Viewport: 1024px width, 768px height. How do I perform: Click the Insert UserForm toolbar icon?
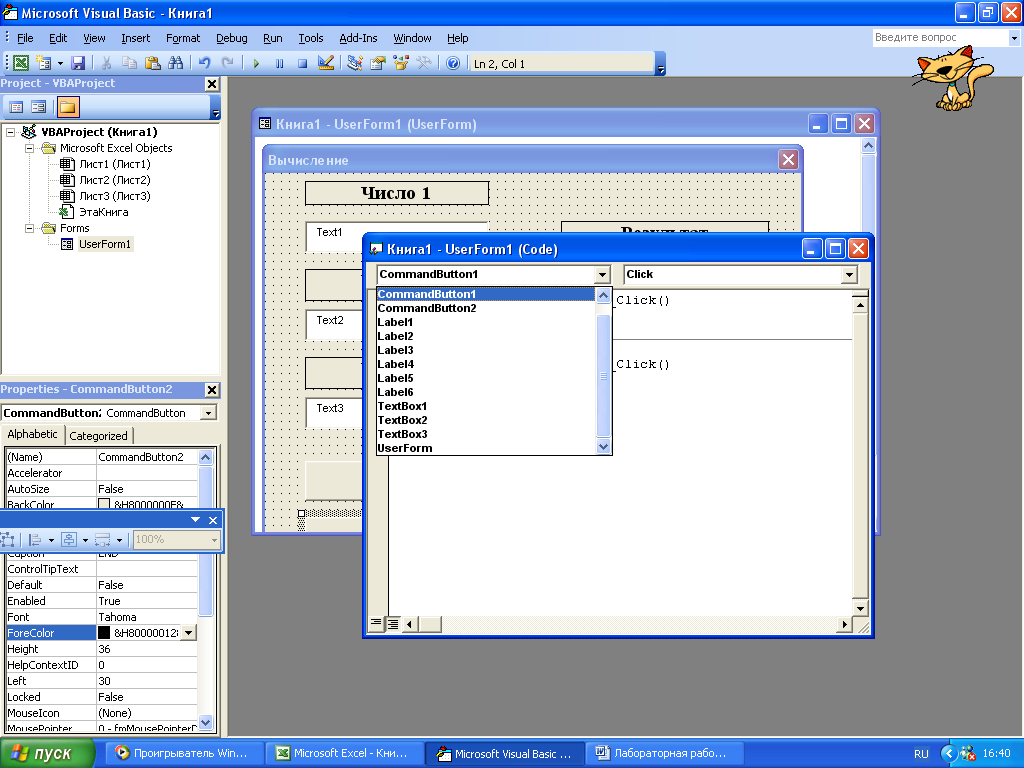44,63
